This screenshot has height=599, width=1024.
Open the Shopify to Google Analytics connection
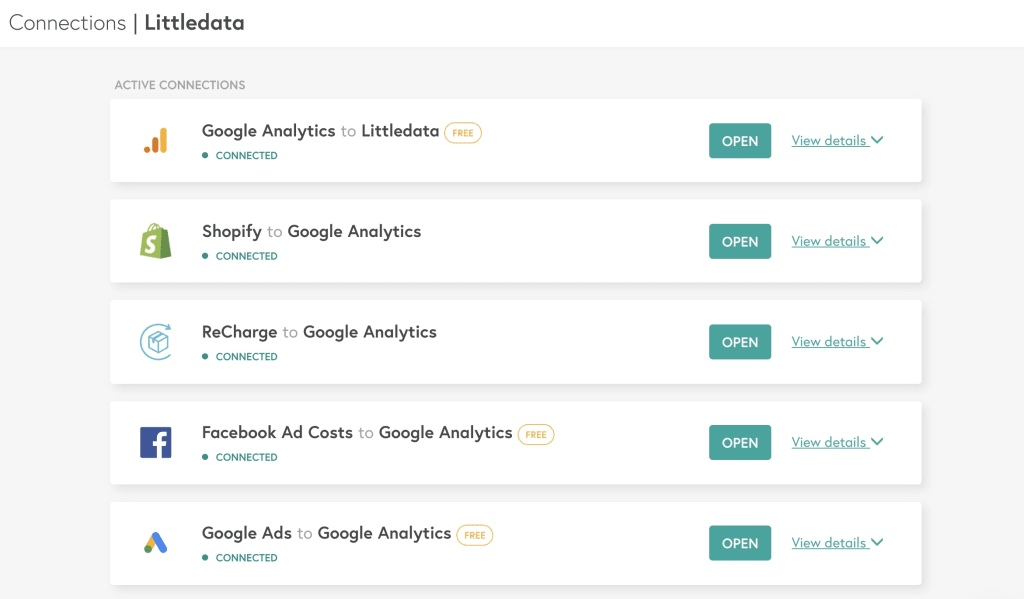[x=740, y=241]
